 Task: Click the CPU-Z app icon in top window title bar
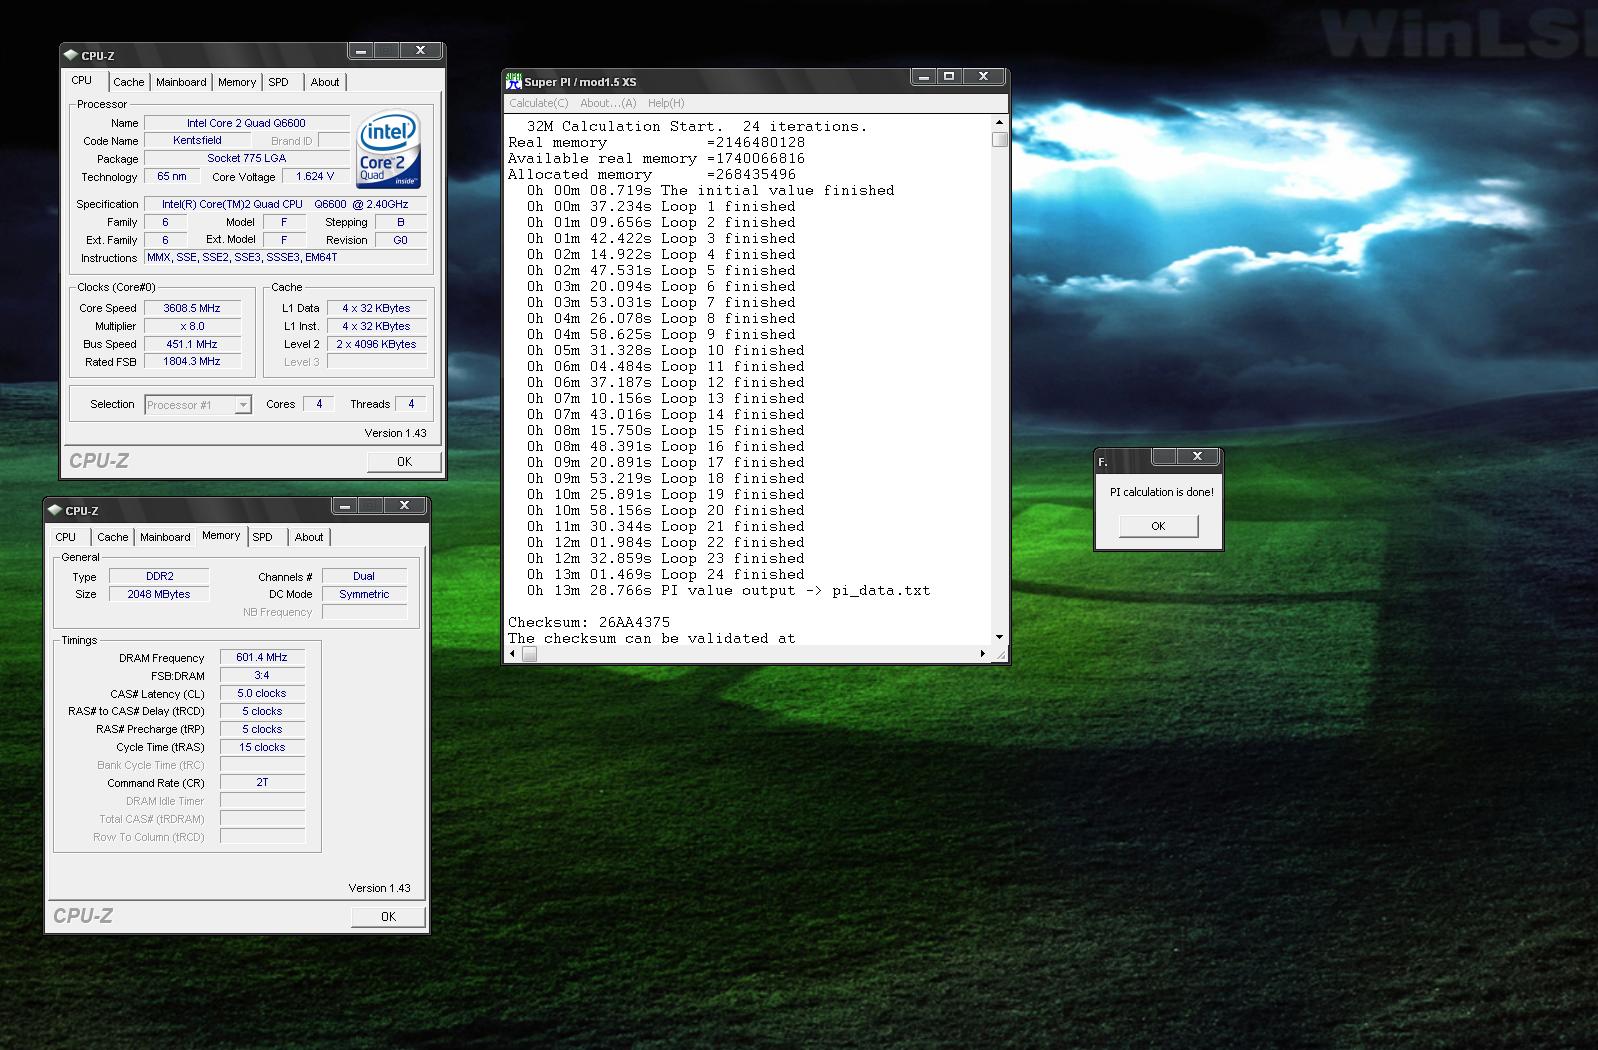[70, 55]
